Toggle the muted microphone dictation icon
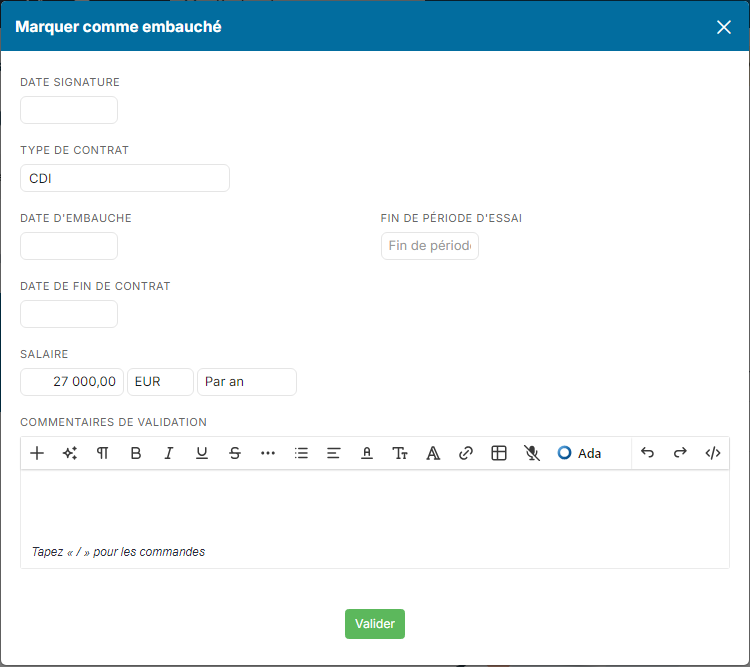Screen dimensions: 750x667 click(532, 453)
